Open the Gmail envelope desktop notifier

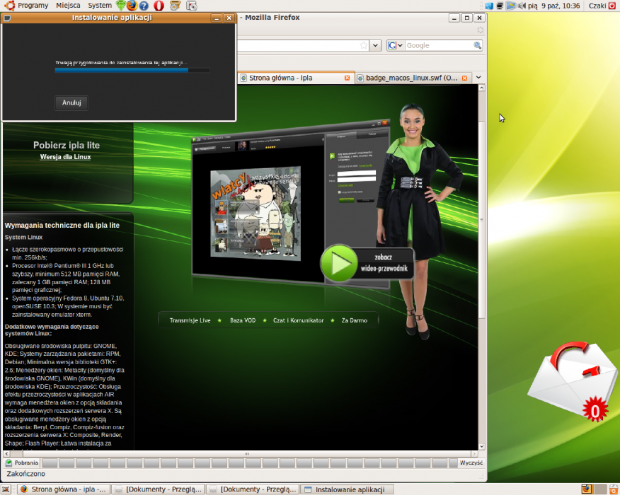tap(572, 380)
